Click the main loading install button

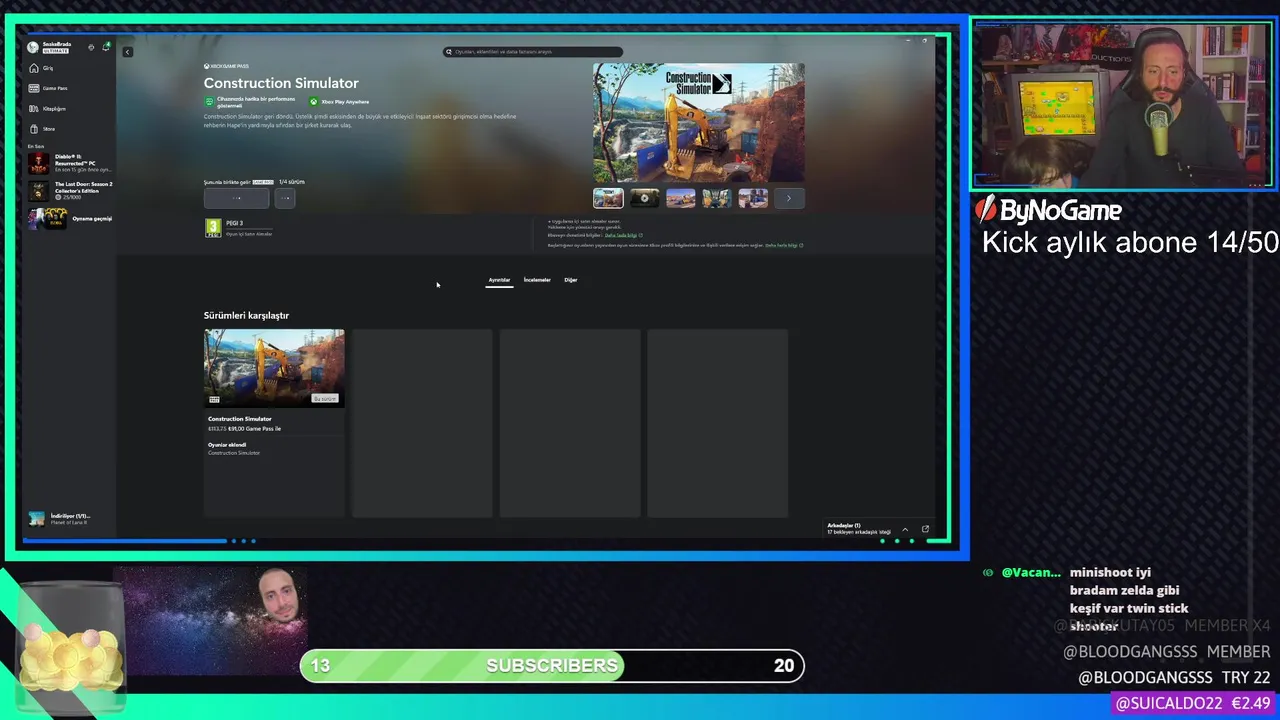pyautogui.click(x=236, y=198)
